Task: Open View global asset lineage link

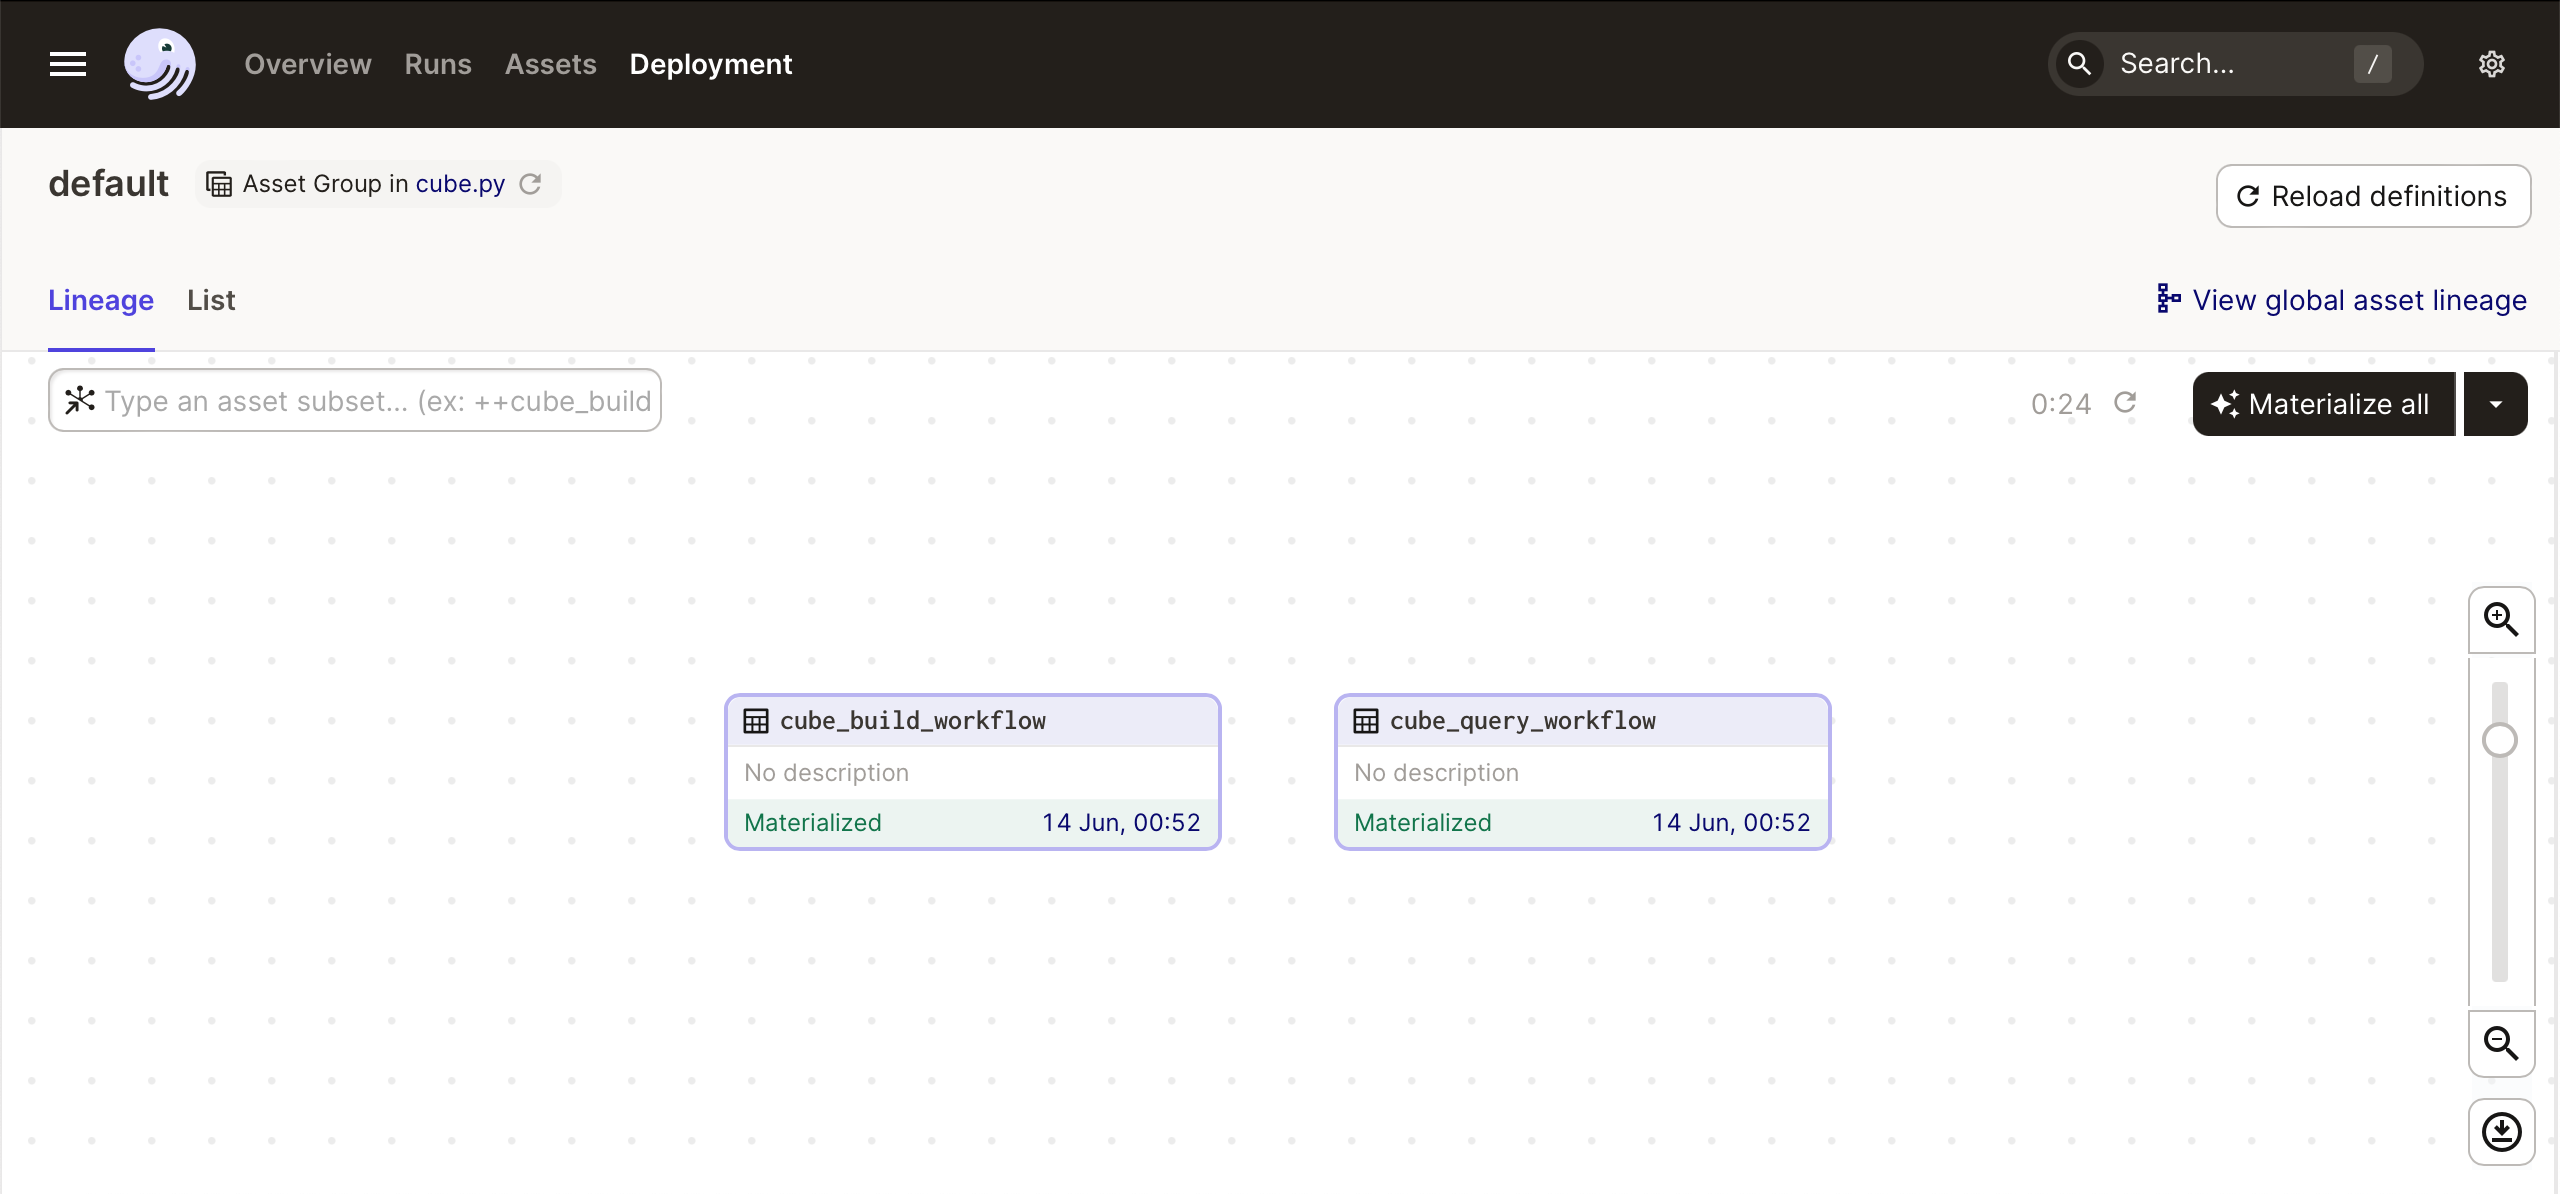Action: point(2343,300)
